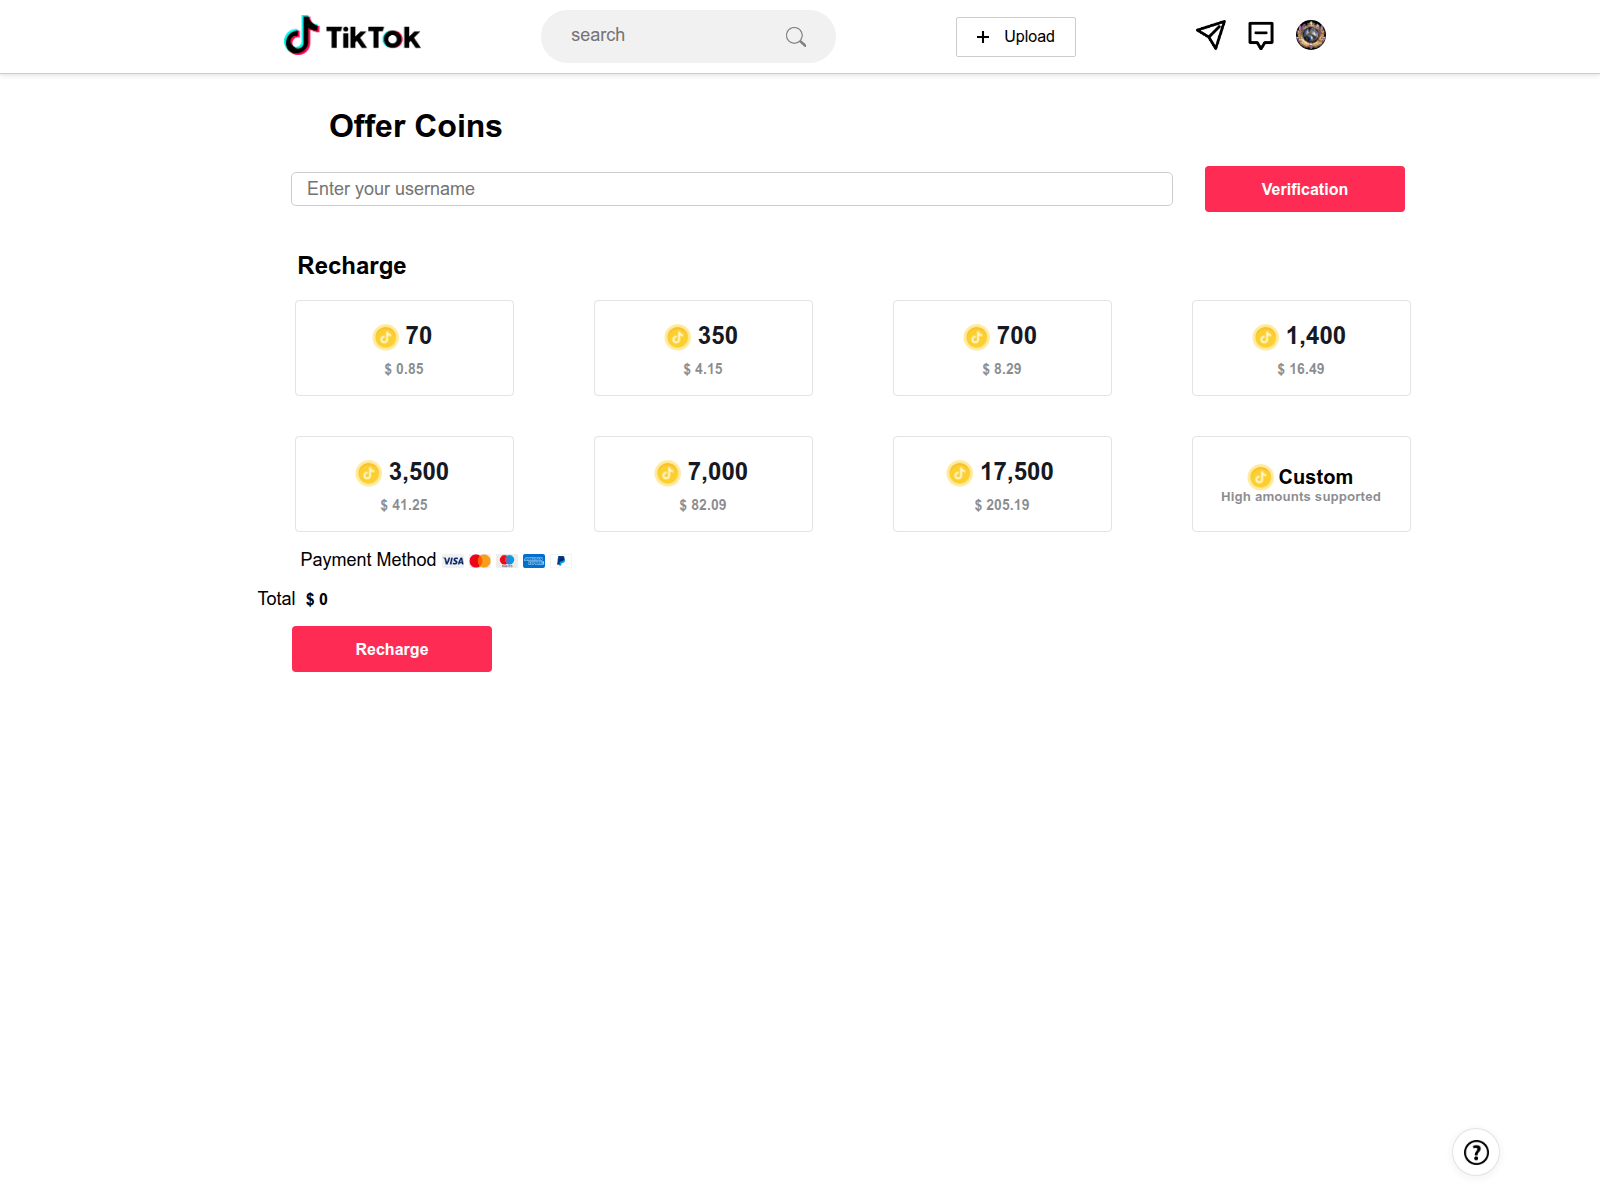Click the help question mark icon

(1476, 1152)
